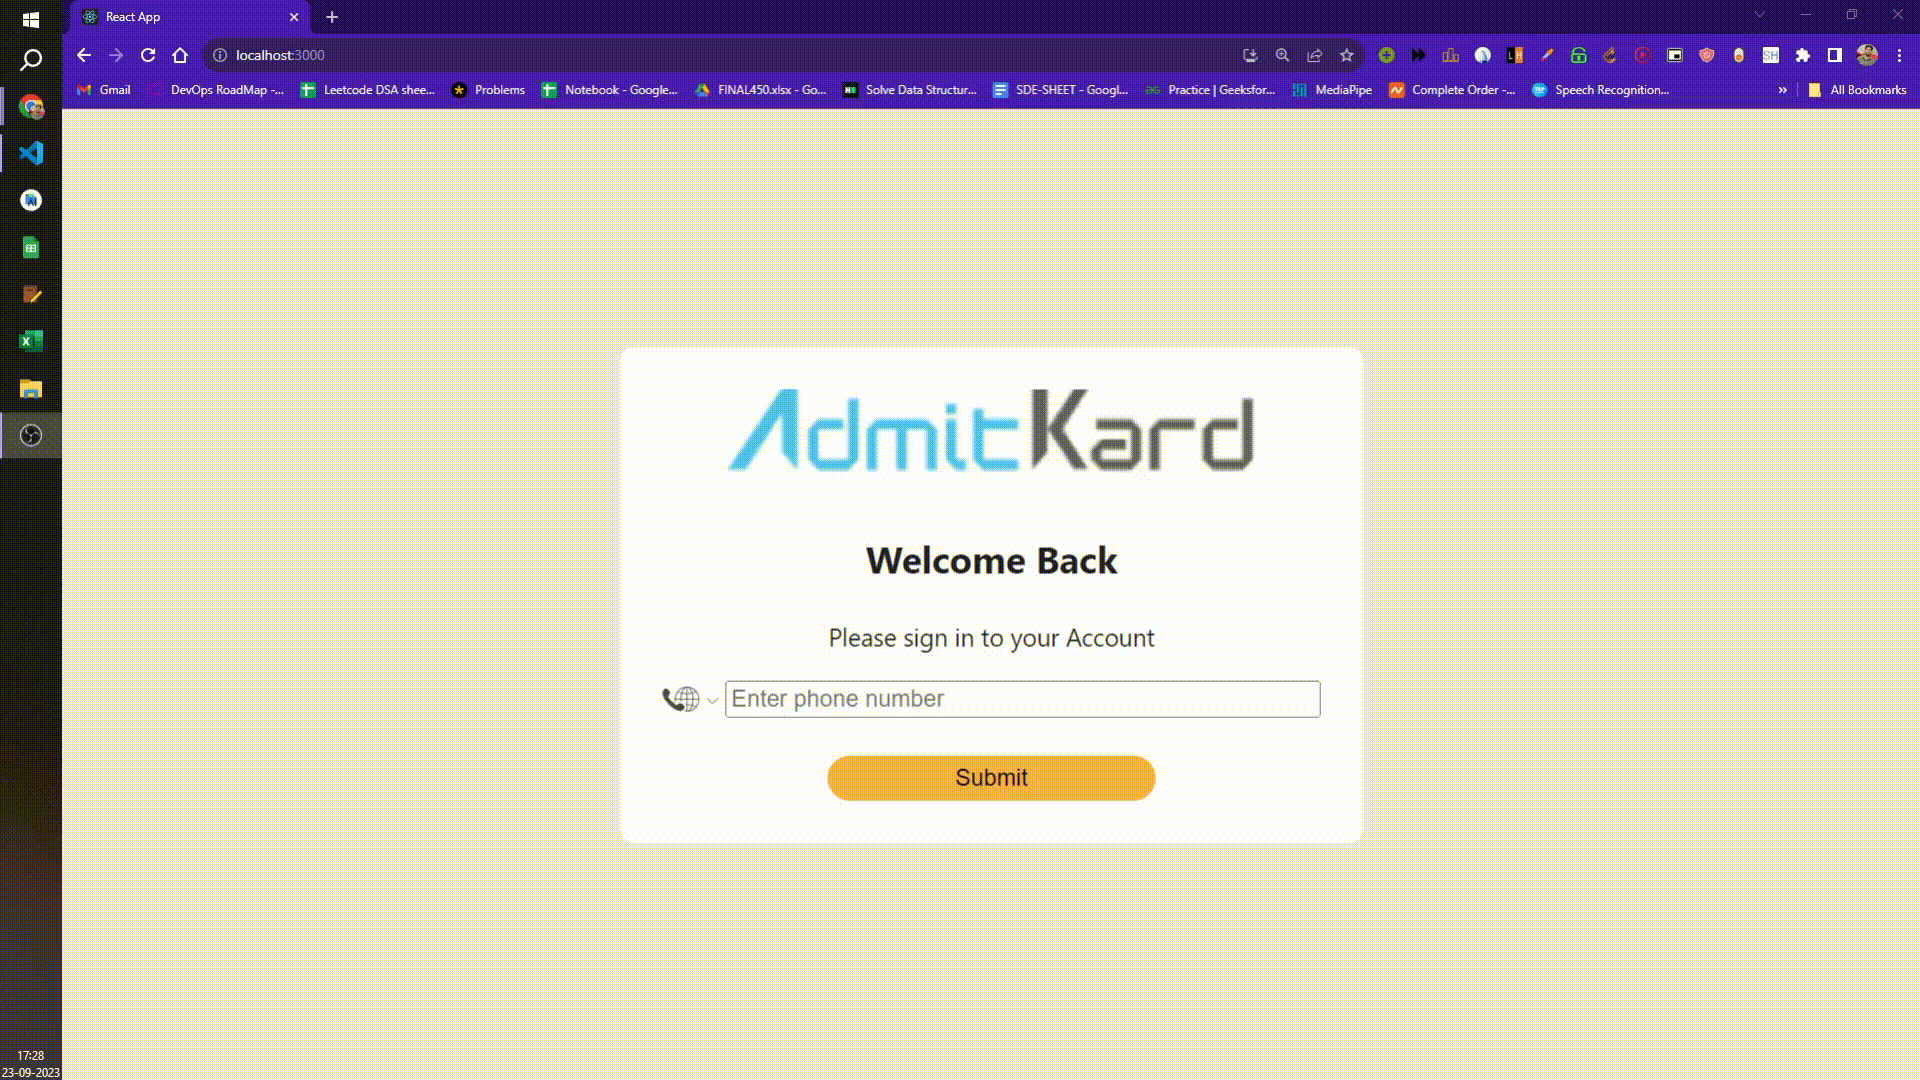Focus the Enter phone number field
Screen dimensions: 1920x1080
click(1022, 699)
